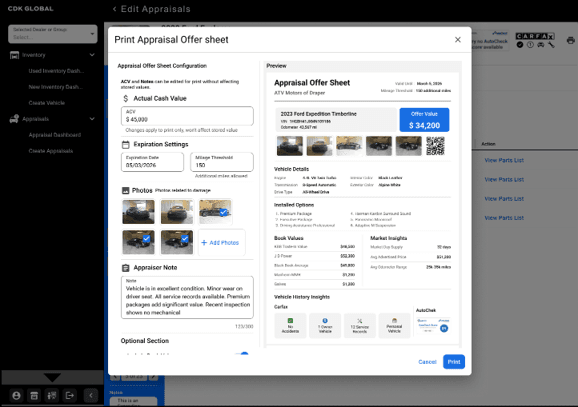Click the printer icon in background page
Viewport: 578px width, 407px height.
tap(570, 40)
